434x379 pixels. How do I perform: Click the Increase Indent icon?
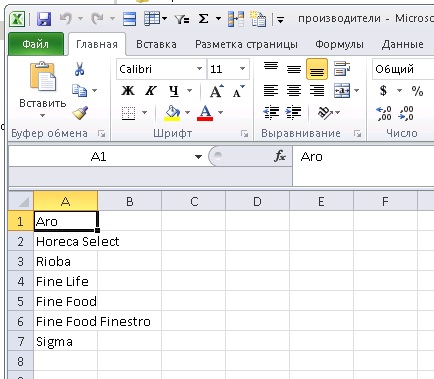click(293, 113)
